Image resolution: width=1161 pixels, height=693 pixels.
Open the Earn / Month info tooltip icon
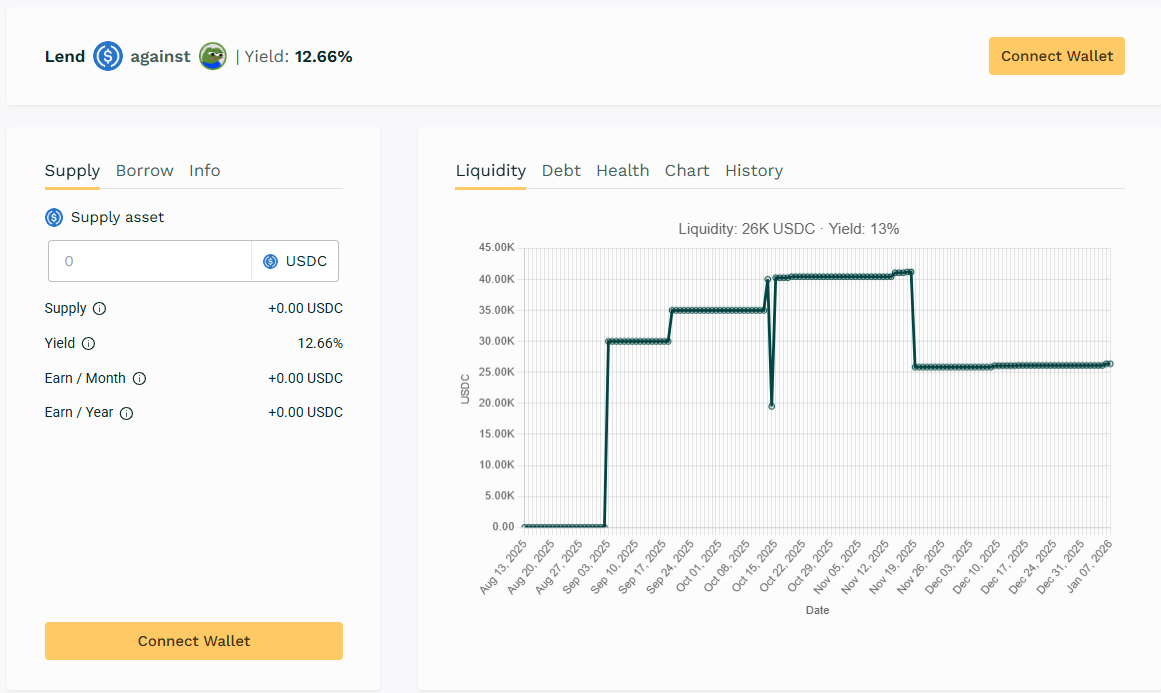[x=139, y=379]
